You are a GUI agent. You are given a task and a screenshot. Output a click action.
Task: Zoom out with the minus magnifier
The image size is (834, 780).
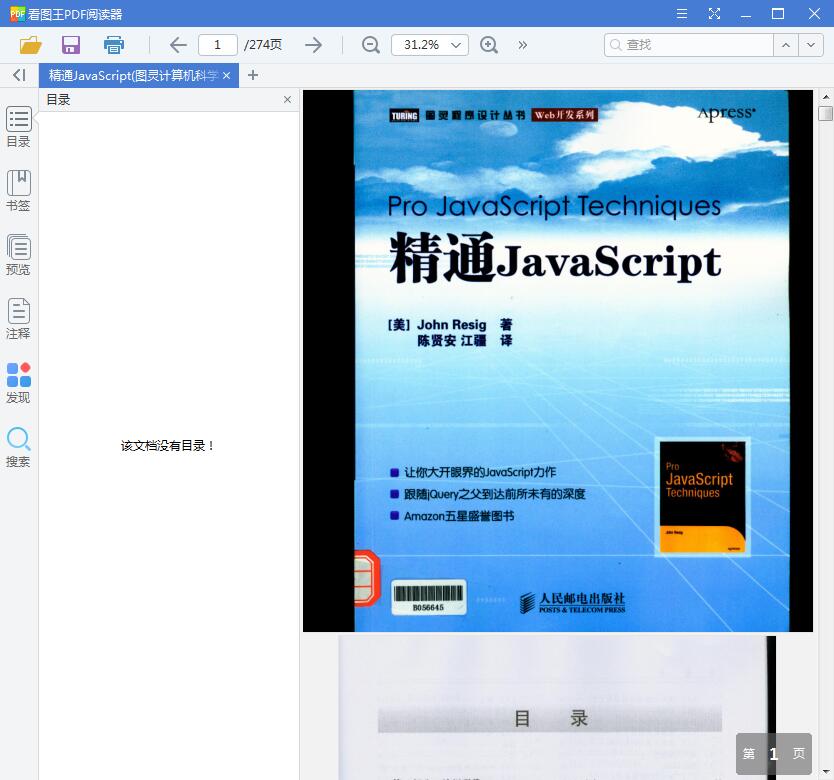[x=371, y=45]
